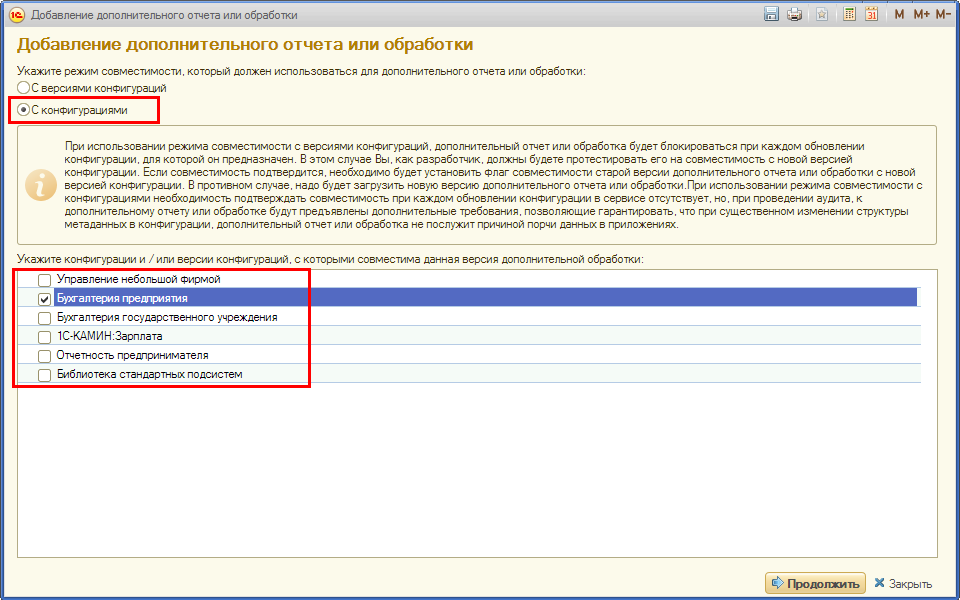Screen dimensions: 960x600
Task: Click the 1C application logo icon
Action: click(x=17, y=15)
